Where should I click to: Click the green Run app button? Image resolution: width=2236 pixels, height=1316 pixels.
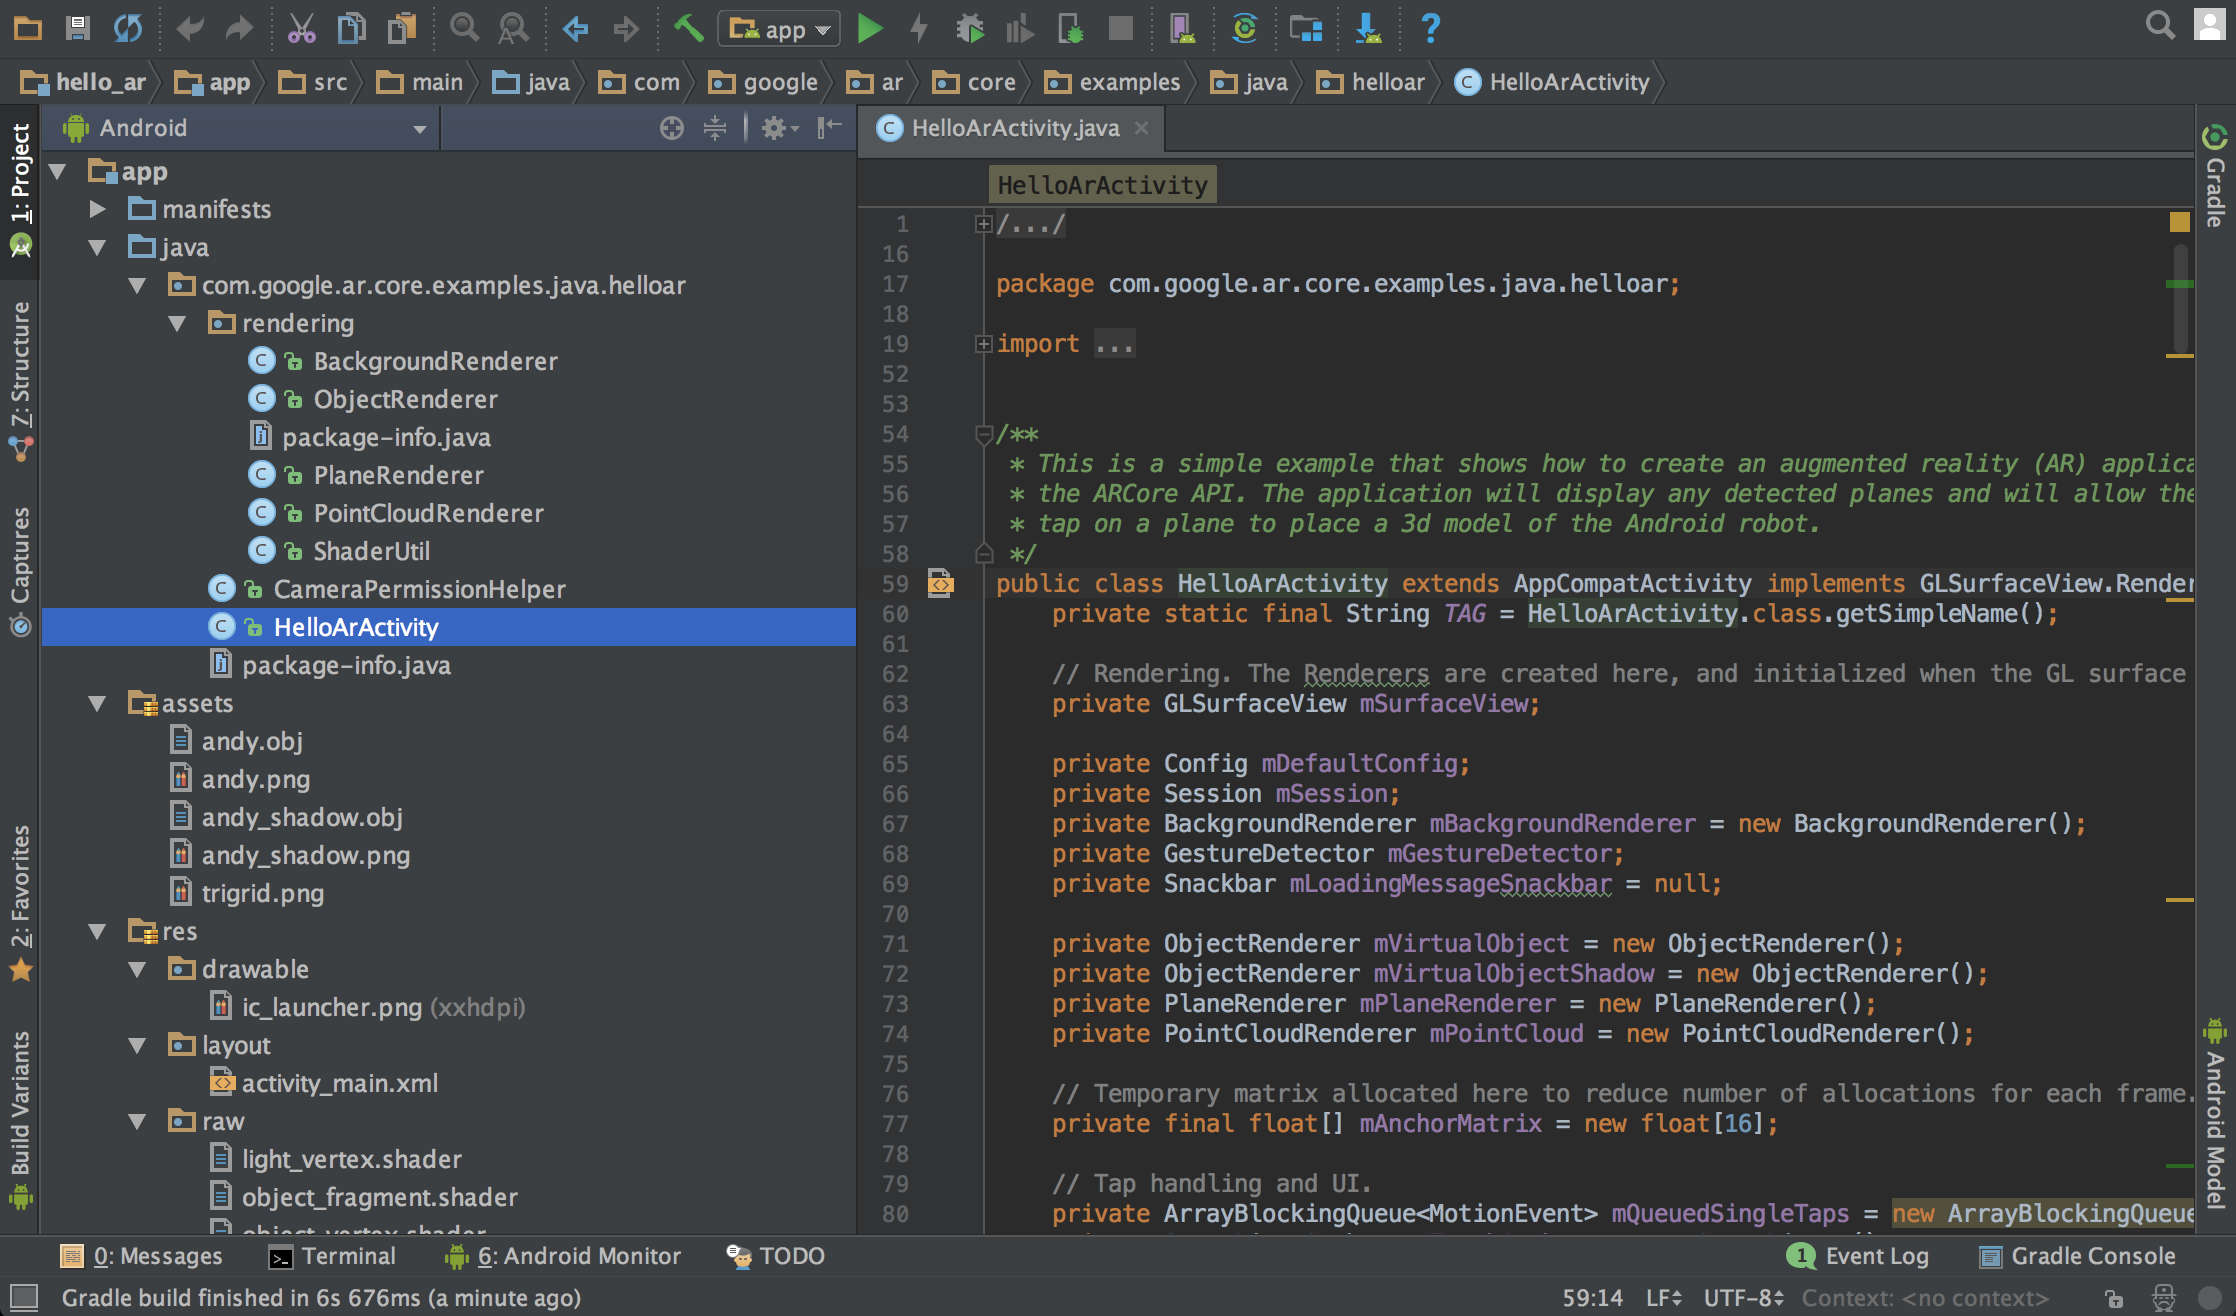tap(870, 29)
